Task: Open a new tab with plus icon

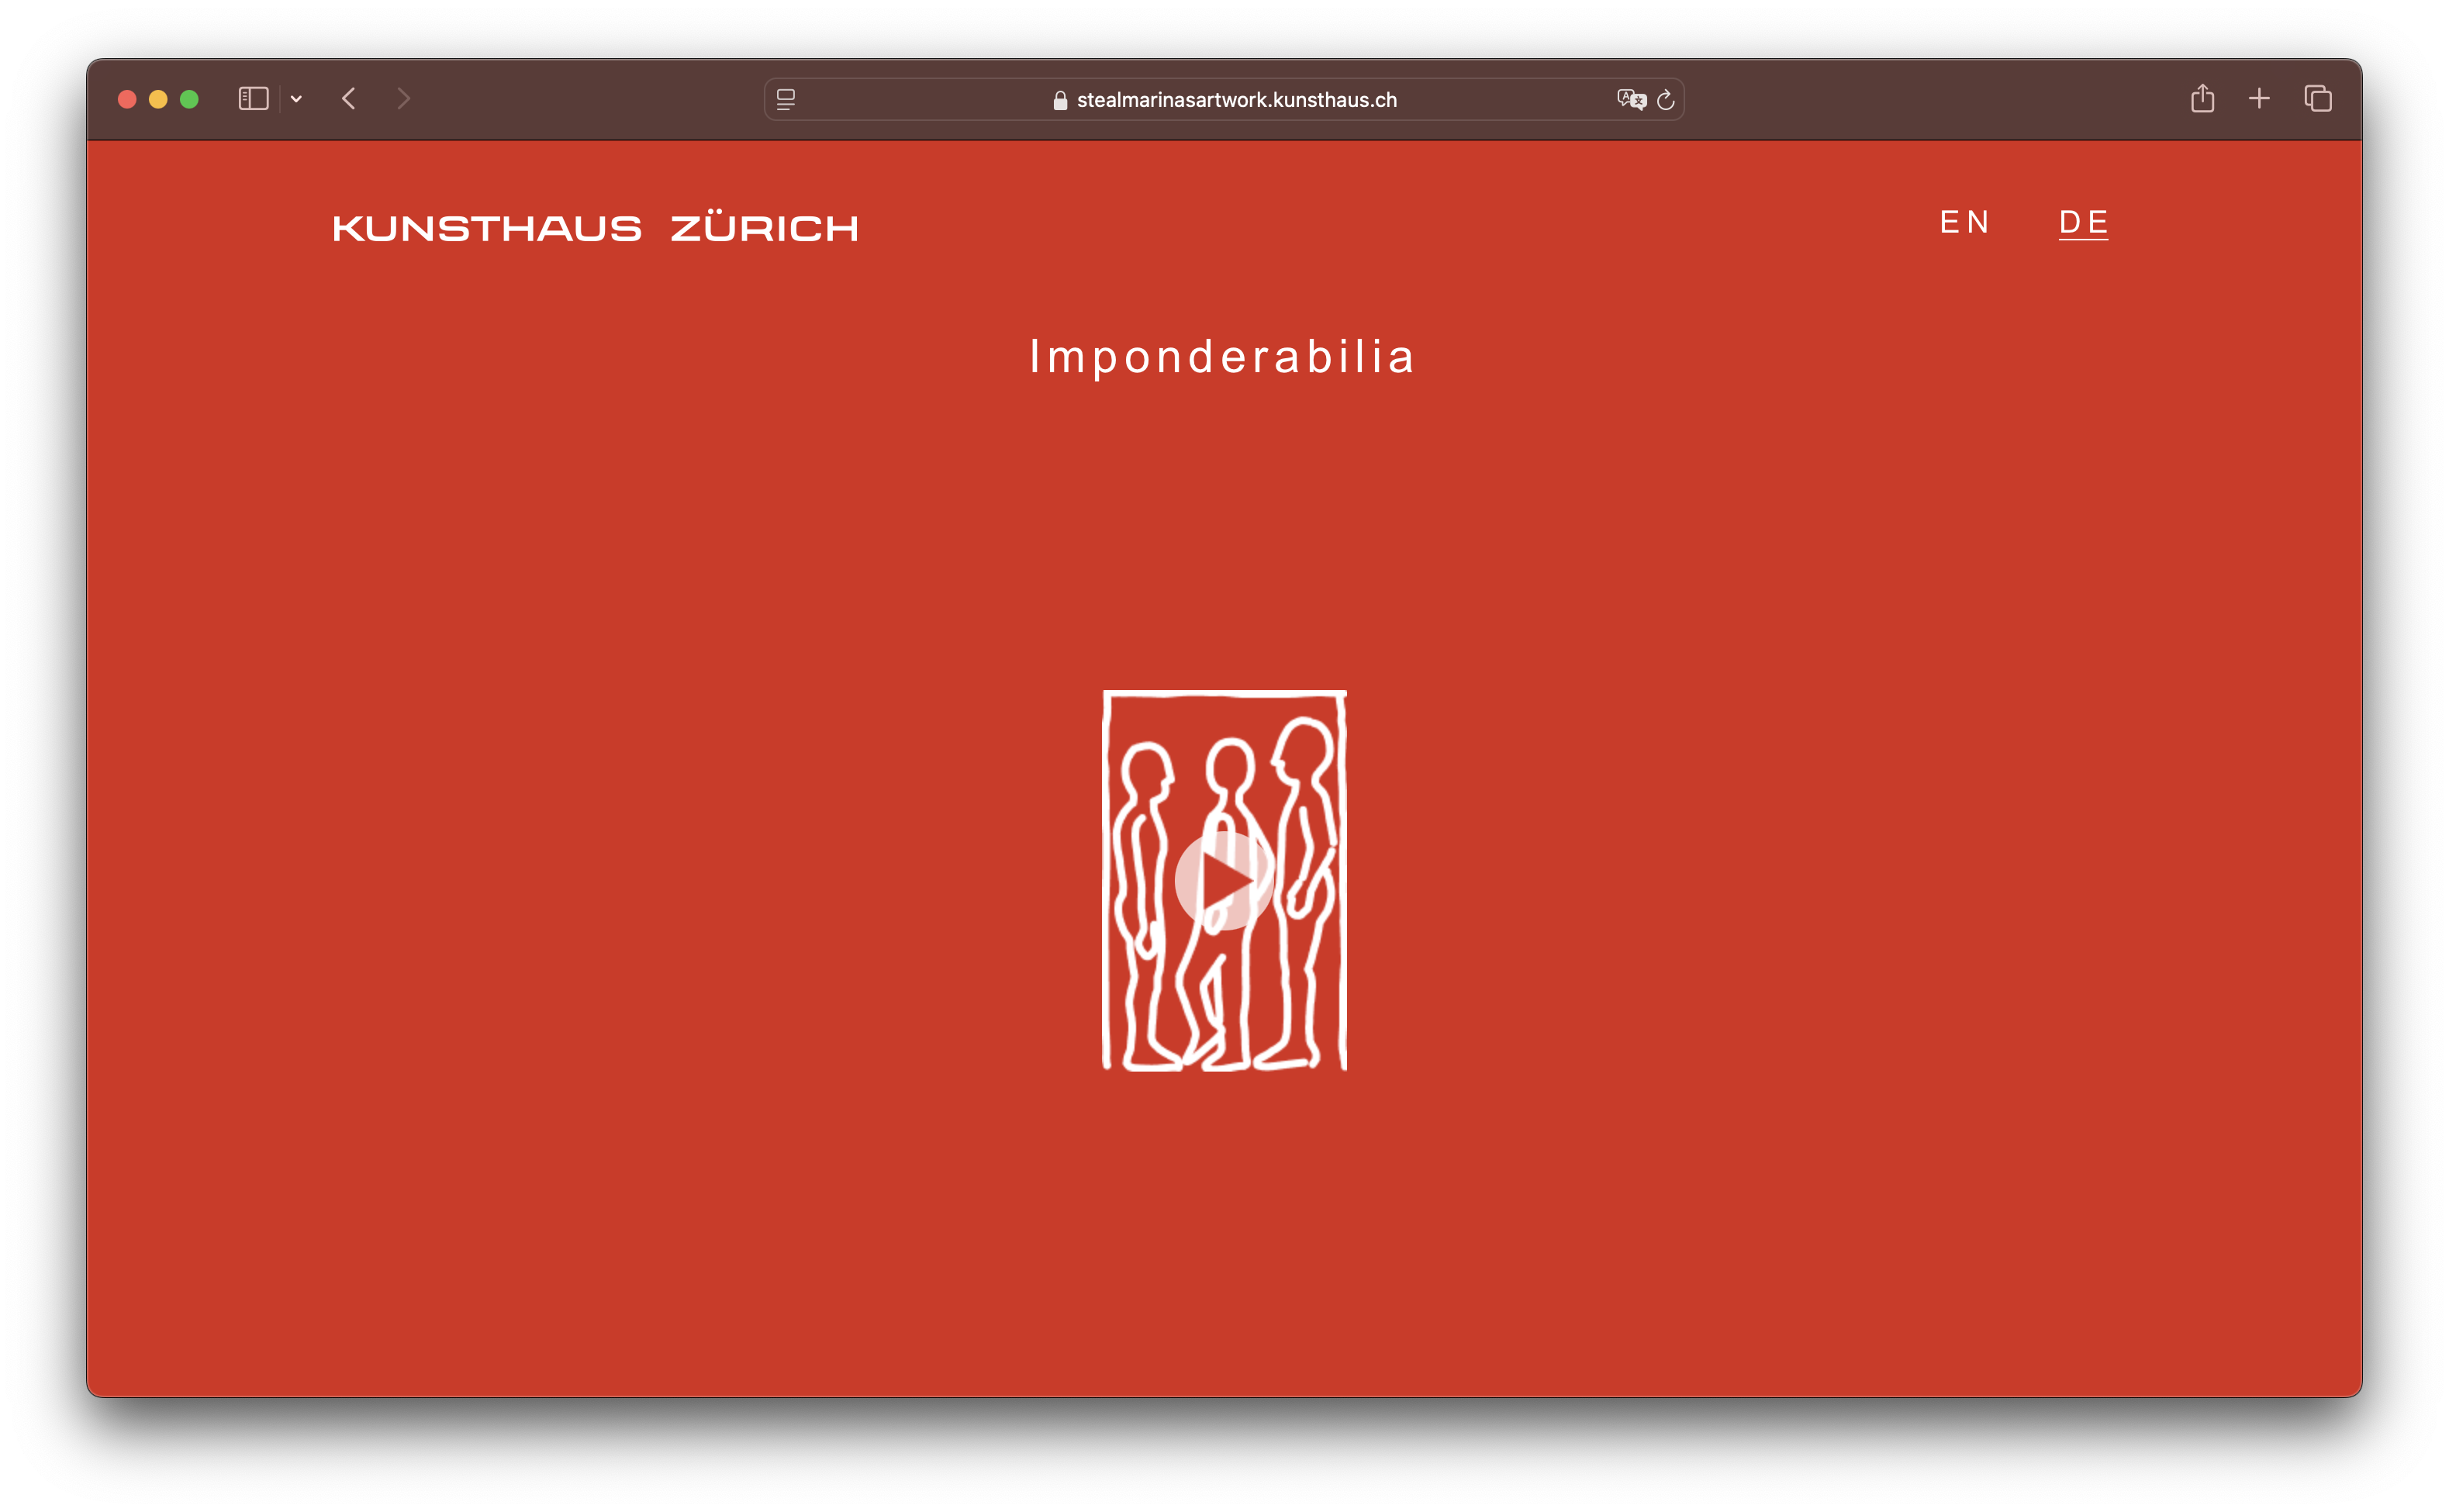Action: (x=2259, y=98)
